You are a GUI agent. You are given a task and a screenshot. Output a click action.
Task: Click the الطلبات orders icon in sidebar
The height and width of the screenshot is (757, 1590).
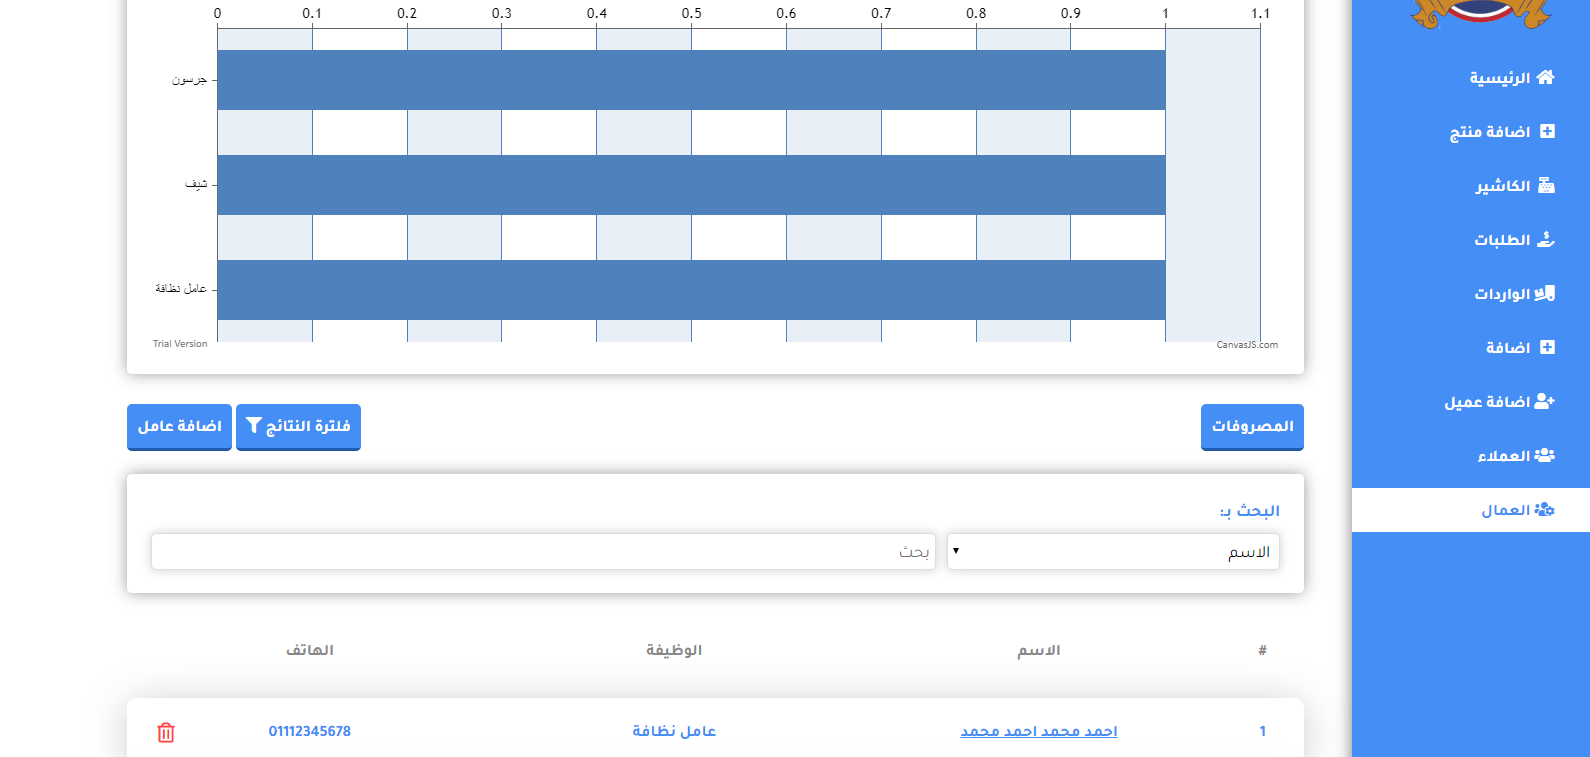pos(1546,240)
